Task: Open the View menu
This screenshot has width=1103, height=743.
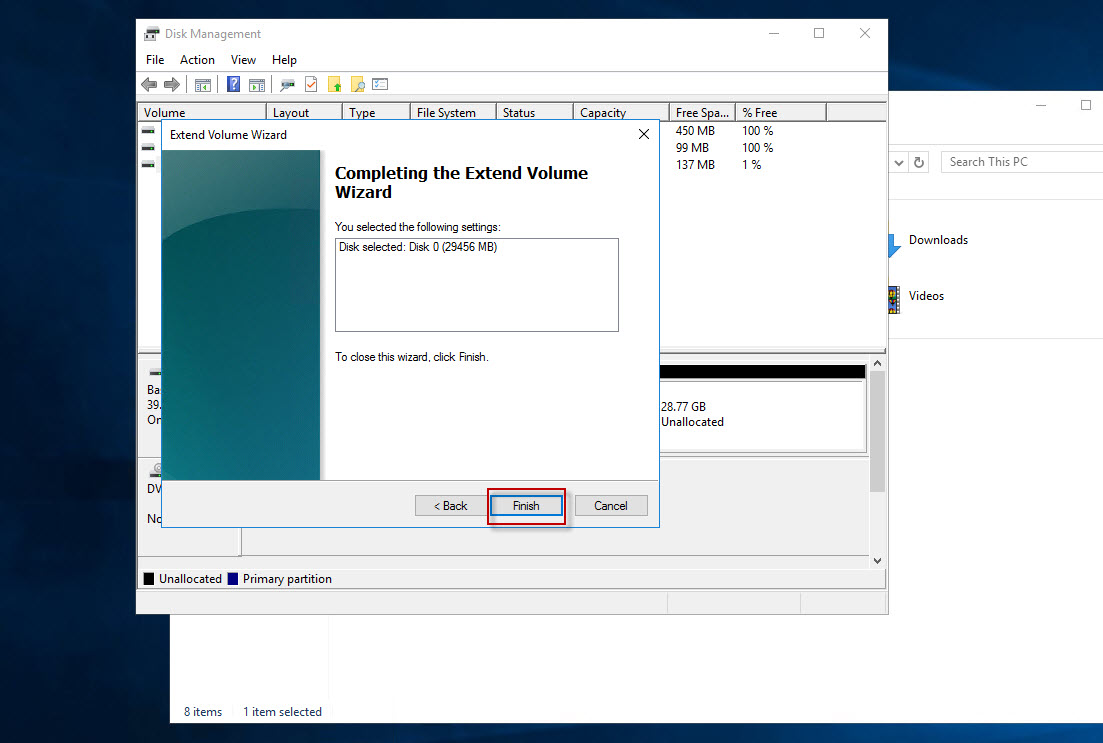Action: pyautogui.click(x=243, y=60)
